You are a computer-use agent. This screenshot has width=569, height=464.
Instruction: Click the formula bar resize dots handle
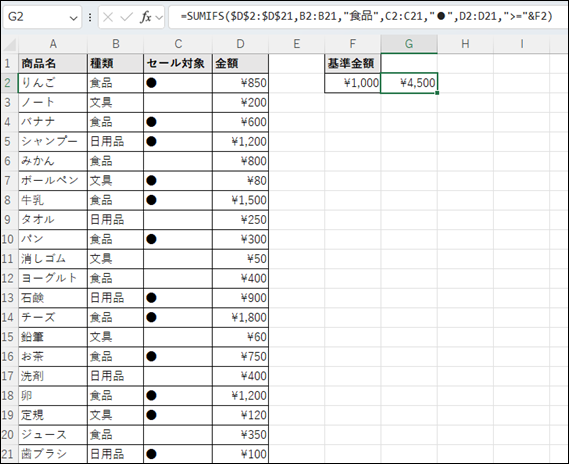[90, 17]
